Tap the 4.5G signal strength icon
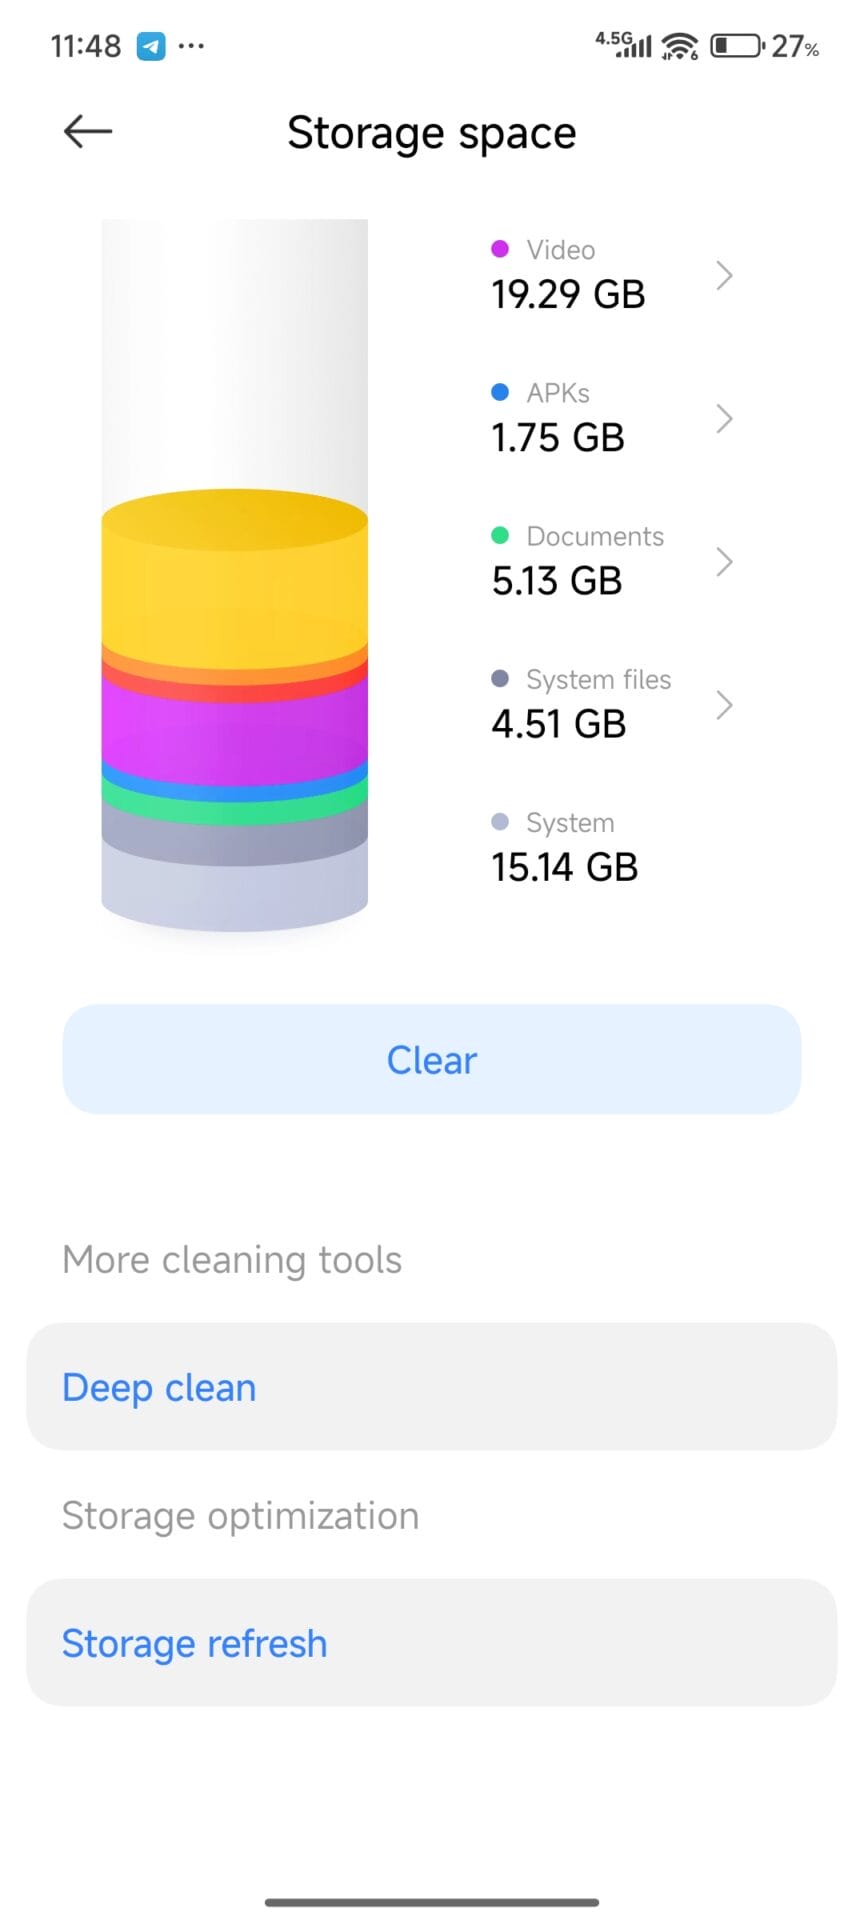The width and height of the screenshot is (864, 1920). (624, 44)
